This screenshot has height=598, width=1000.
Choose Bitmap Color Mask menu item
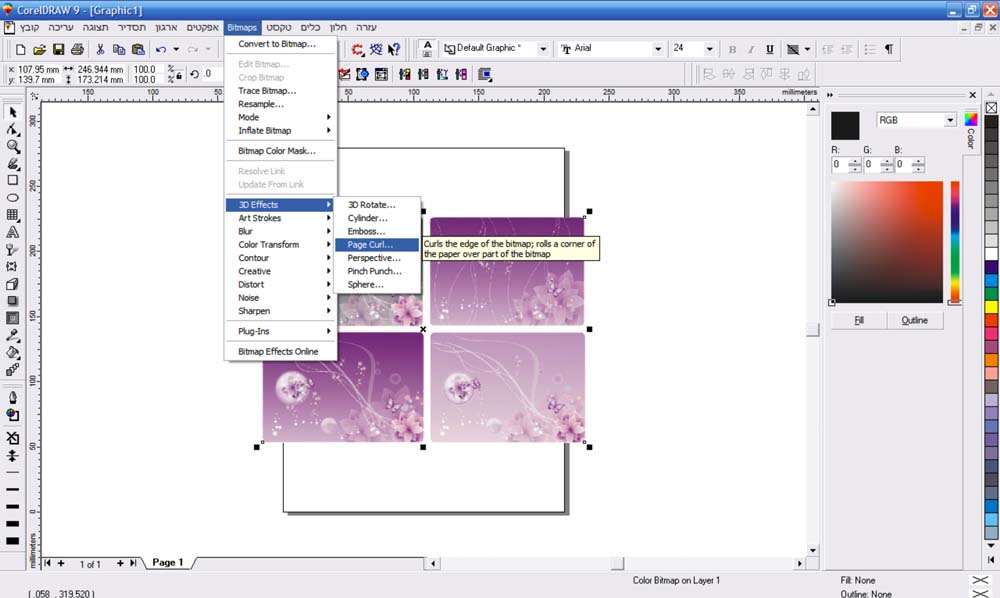281,151
